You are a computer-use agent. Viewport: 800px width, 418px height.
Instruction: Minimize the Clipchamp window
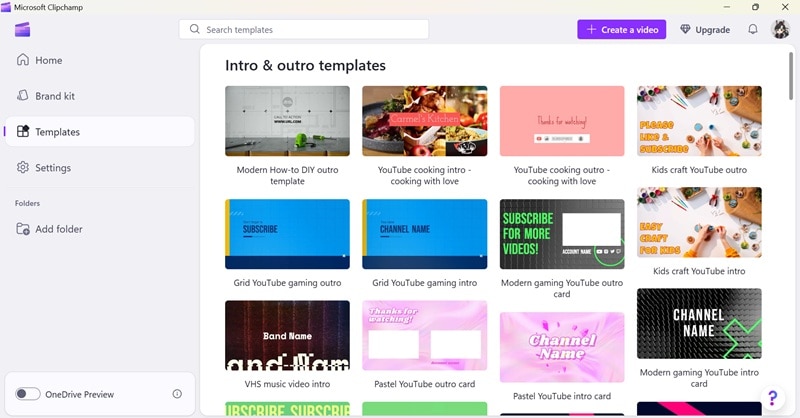point(727,7)
